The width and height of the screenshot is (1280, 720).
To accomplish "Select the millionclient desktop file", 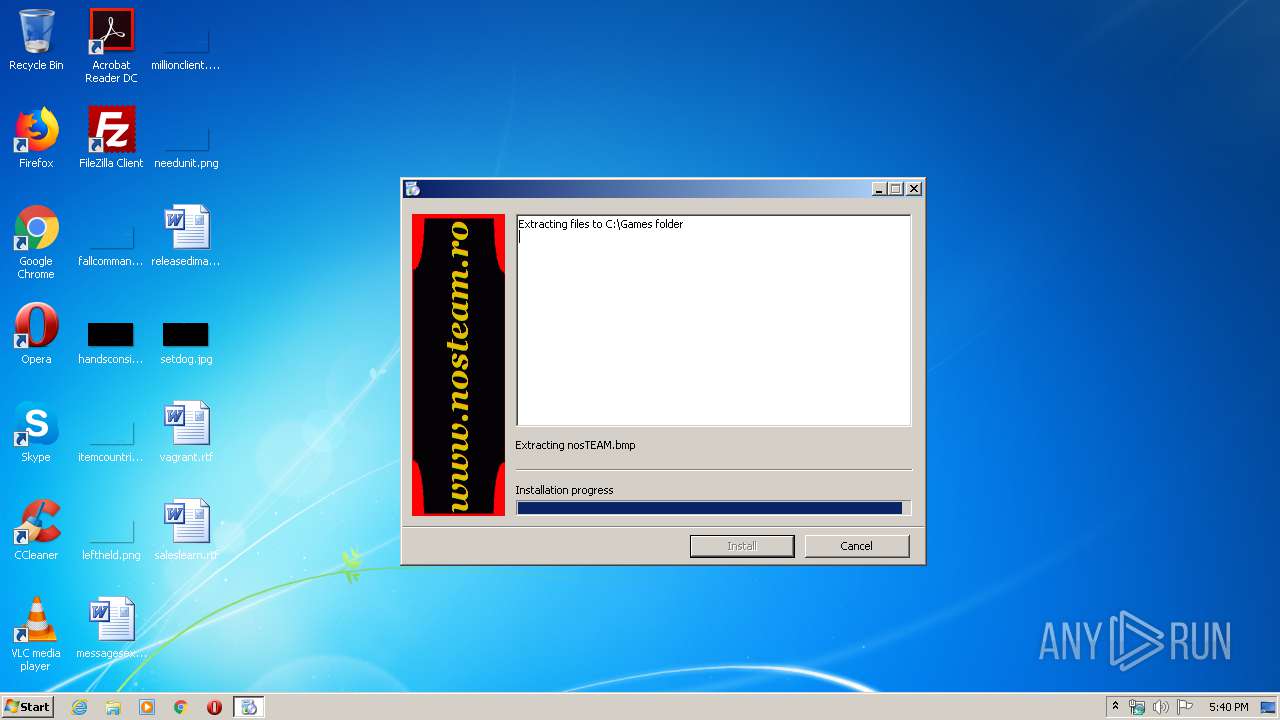I will point(186,46).
